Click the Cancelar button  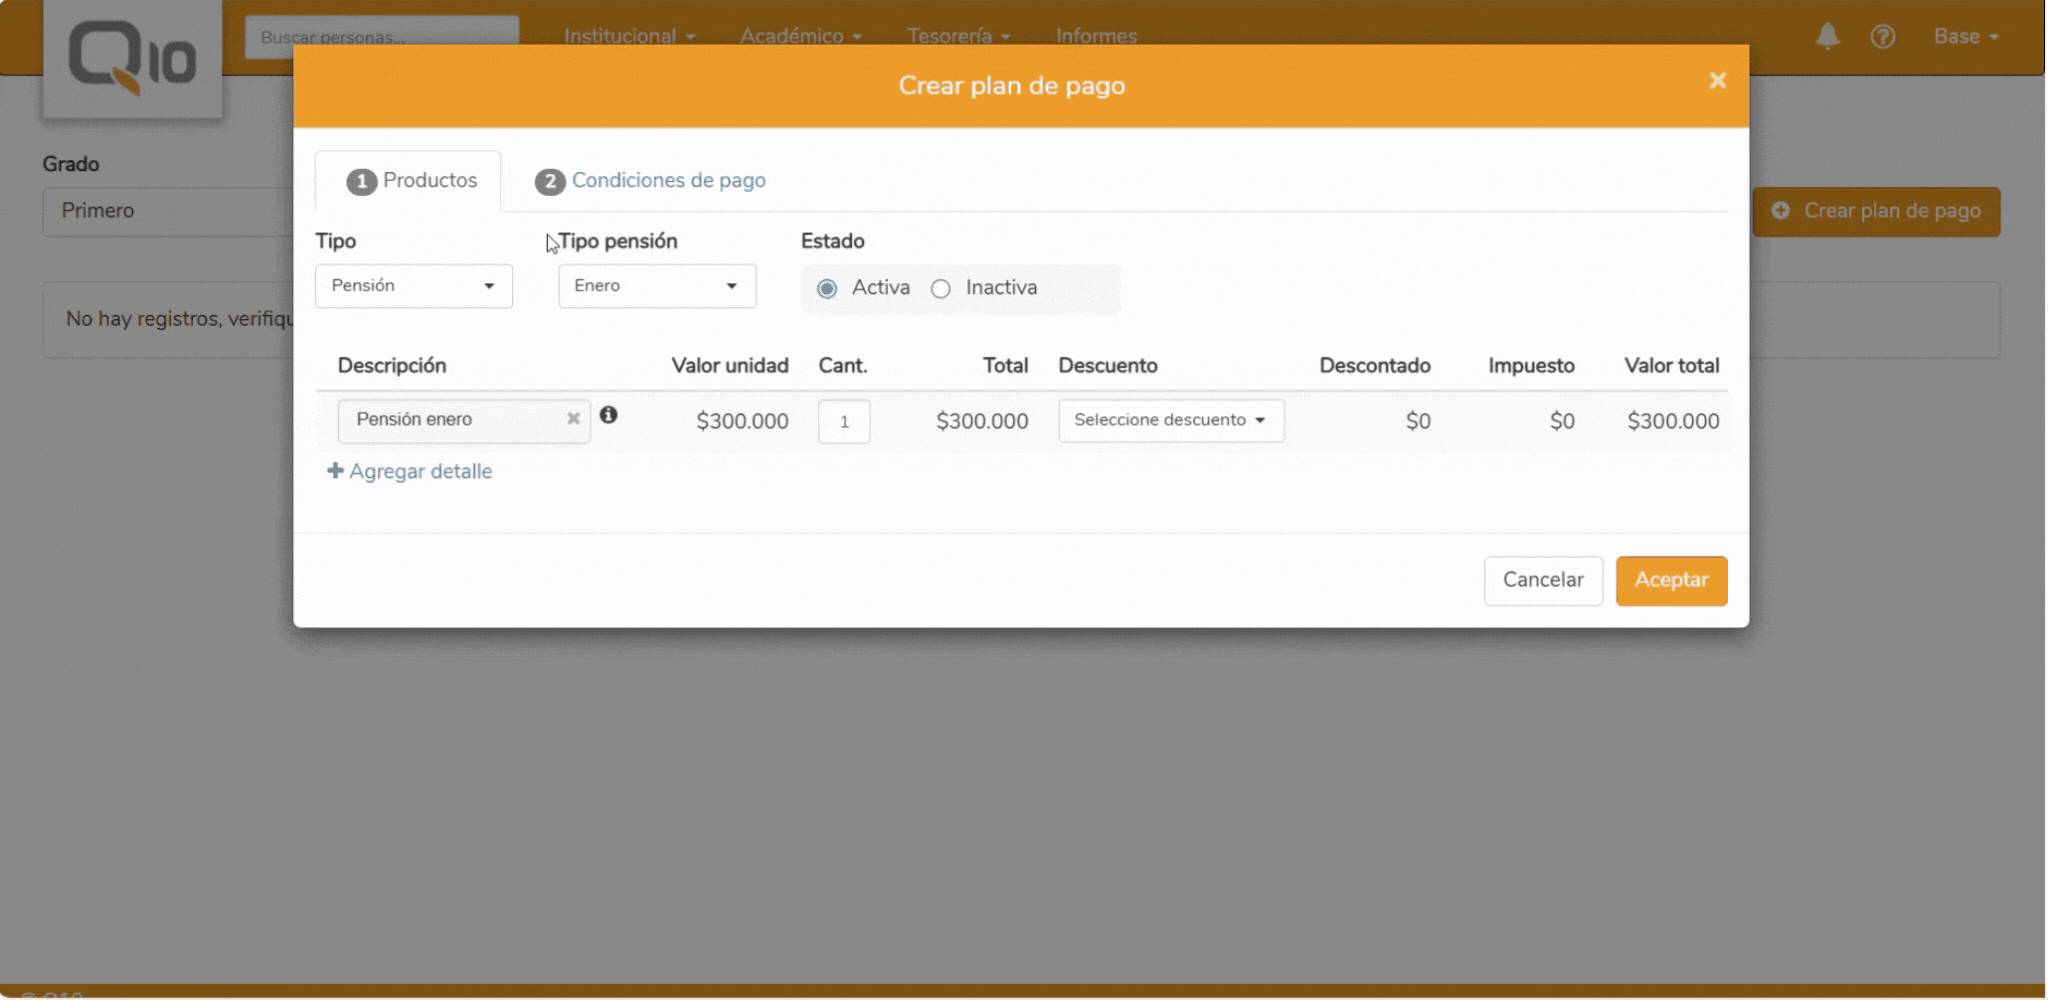(1542, 580)
